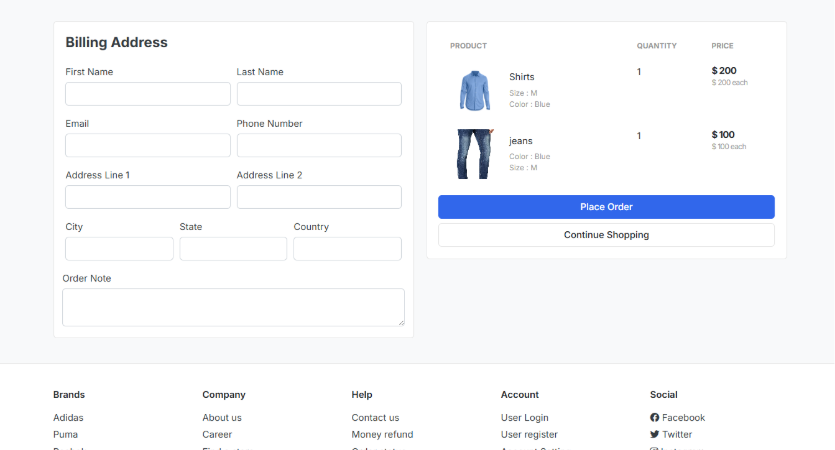835x450 pixels.
Task: Click the Twitter text link
Action: (677, 435)
